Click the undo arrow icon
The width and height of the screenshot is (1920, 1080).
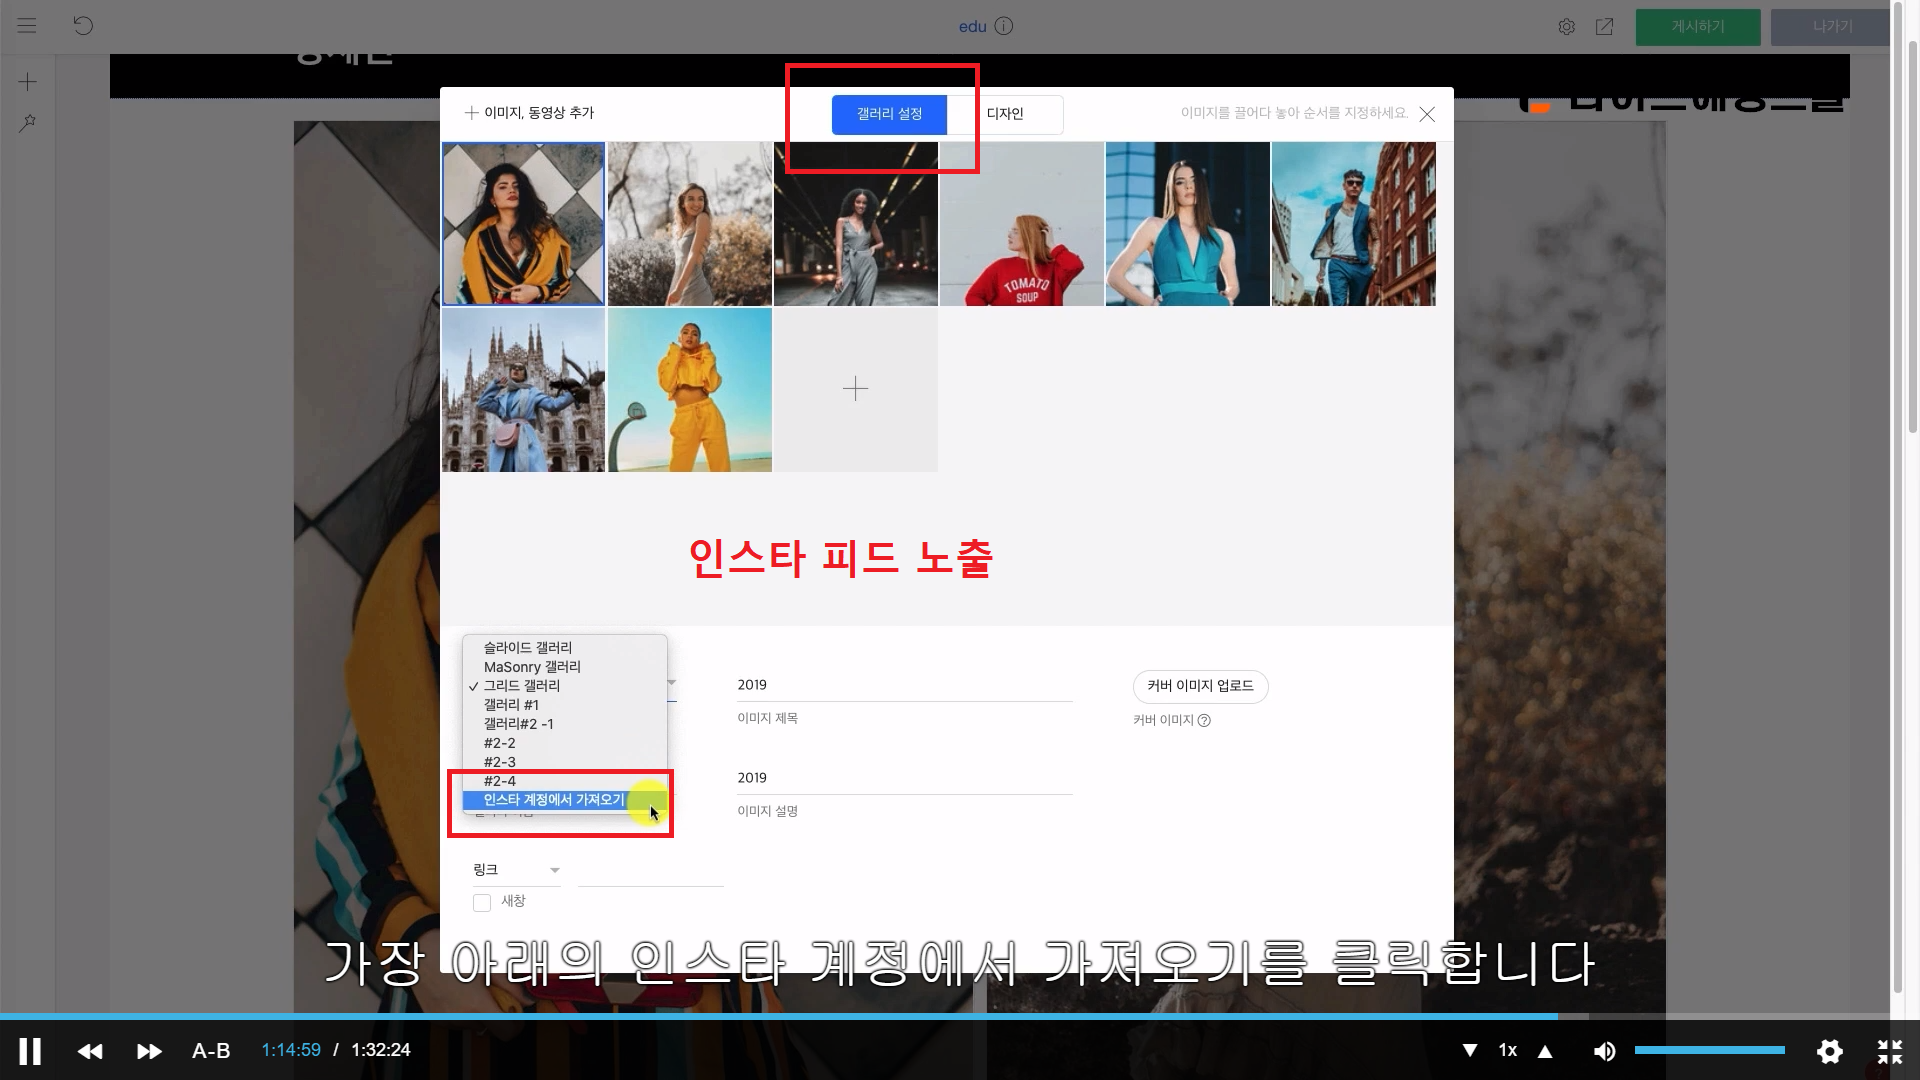[83, 26]
